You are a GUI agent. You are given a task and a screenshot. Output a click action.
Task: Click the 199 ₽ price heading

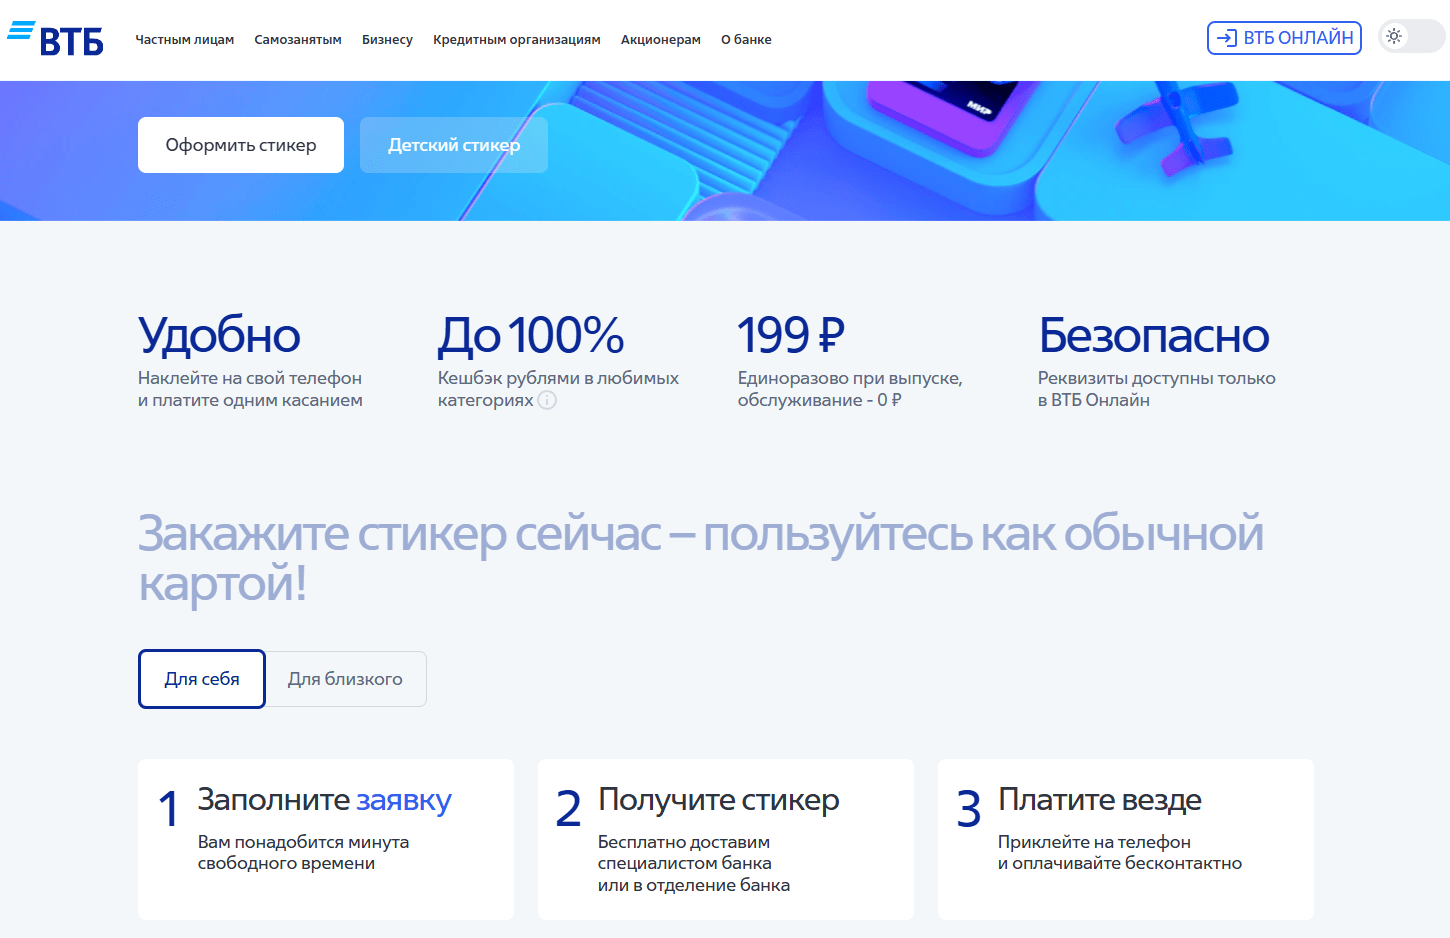791,335
